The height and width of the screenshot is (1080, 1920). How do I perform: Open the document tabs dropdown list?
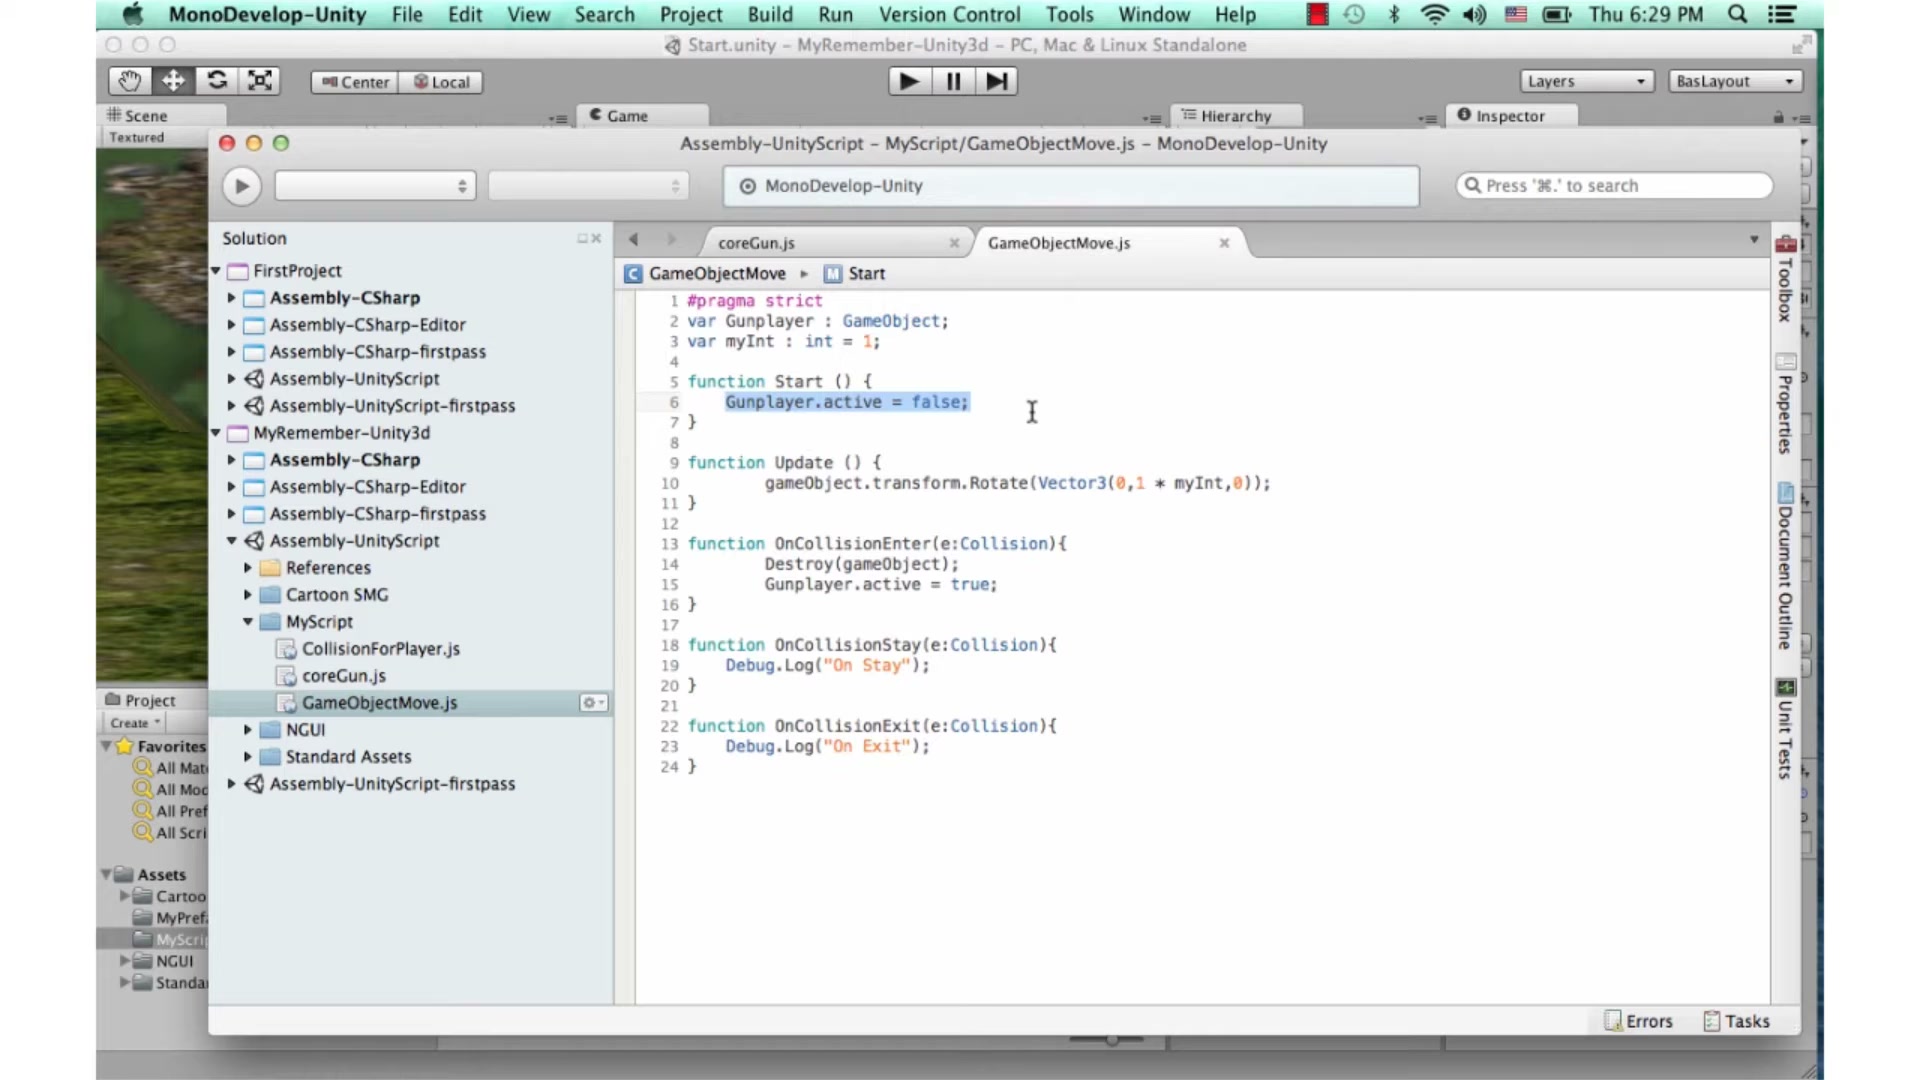click(x=1754, y=240)
